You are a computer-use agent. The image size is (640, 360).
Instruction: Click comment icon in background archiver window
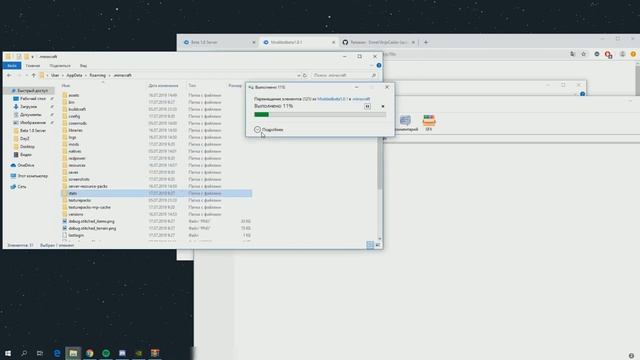tap(405, 123)
